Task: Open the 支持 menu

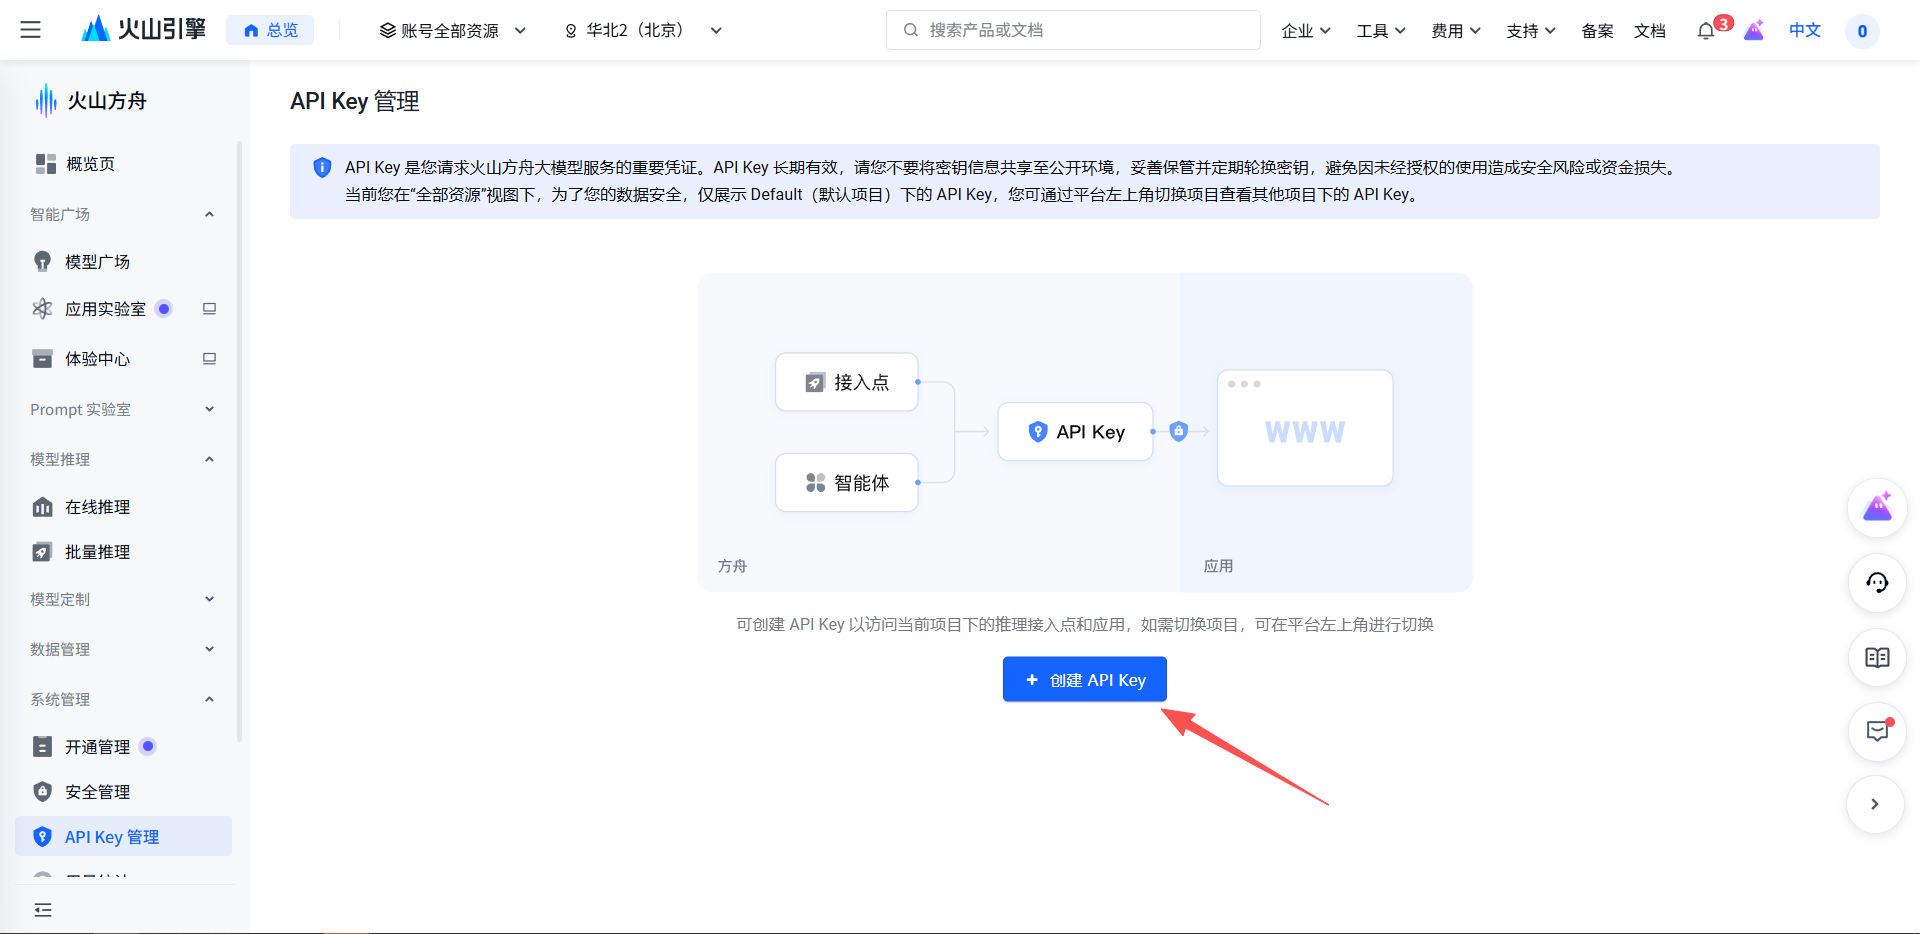Action: click(1531, 31)
